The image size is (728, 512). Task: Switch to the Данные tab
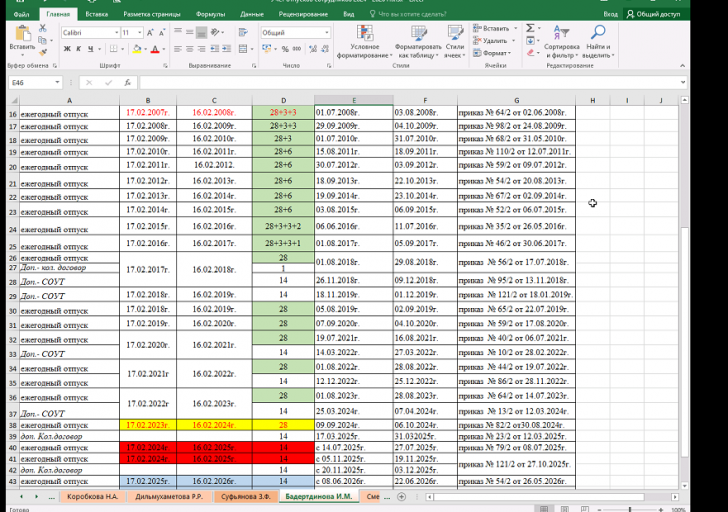click(x=252, y=14)
